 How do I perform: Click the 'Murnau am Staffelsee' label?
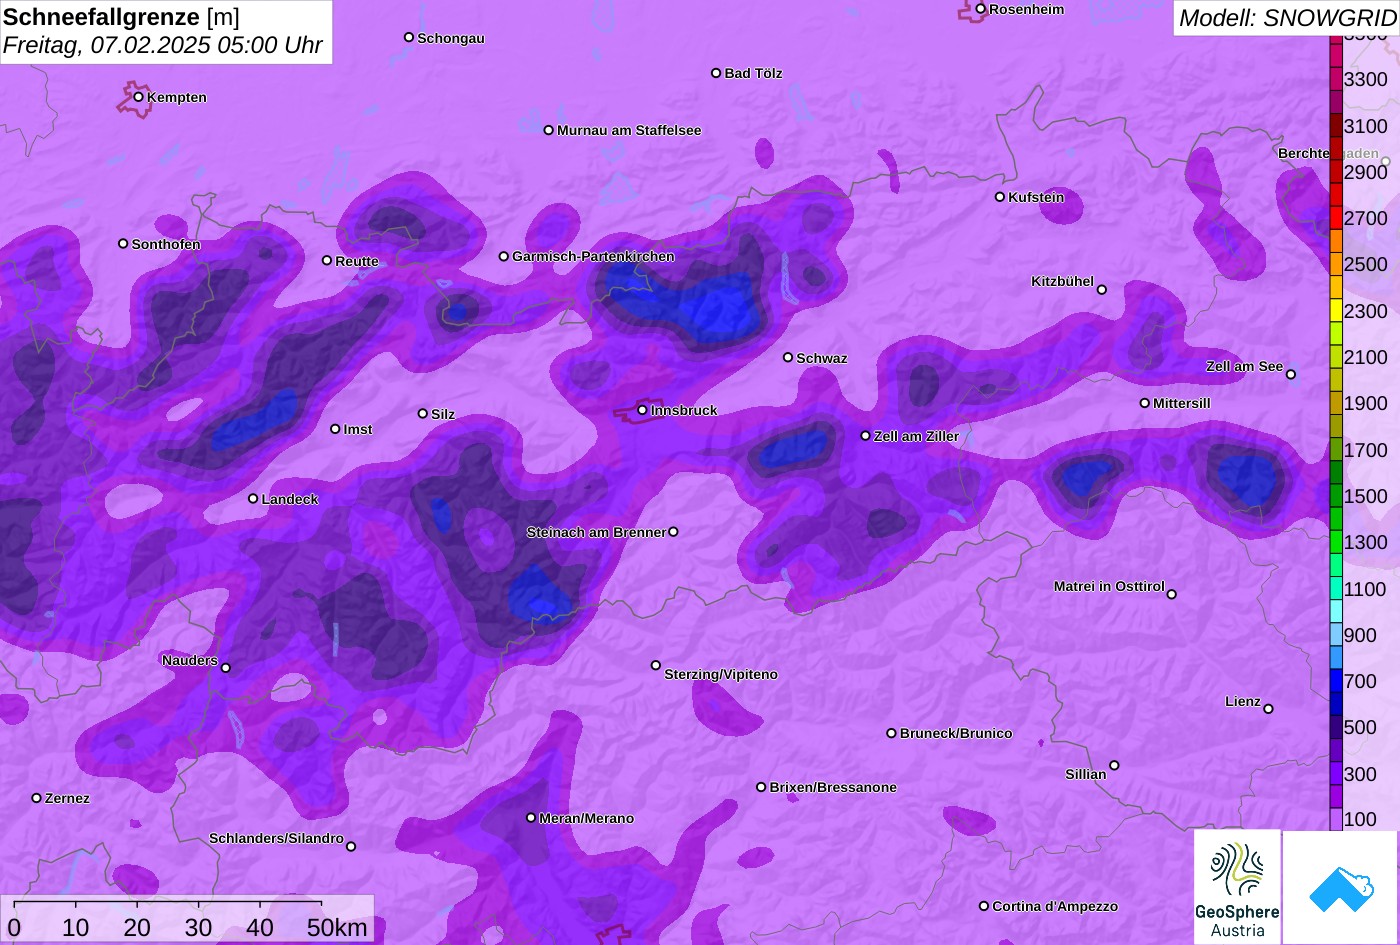click(629, 131)
